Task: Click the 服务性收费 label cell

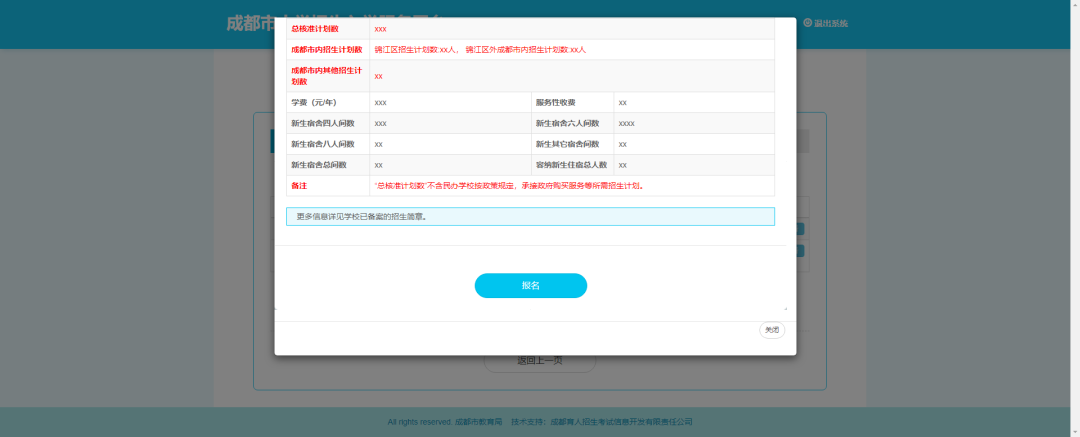Action: pyautogui.click(x=555, y=102)
